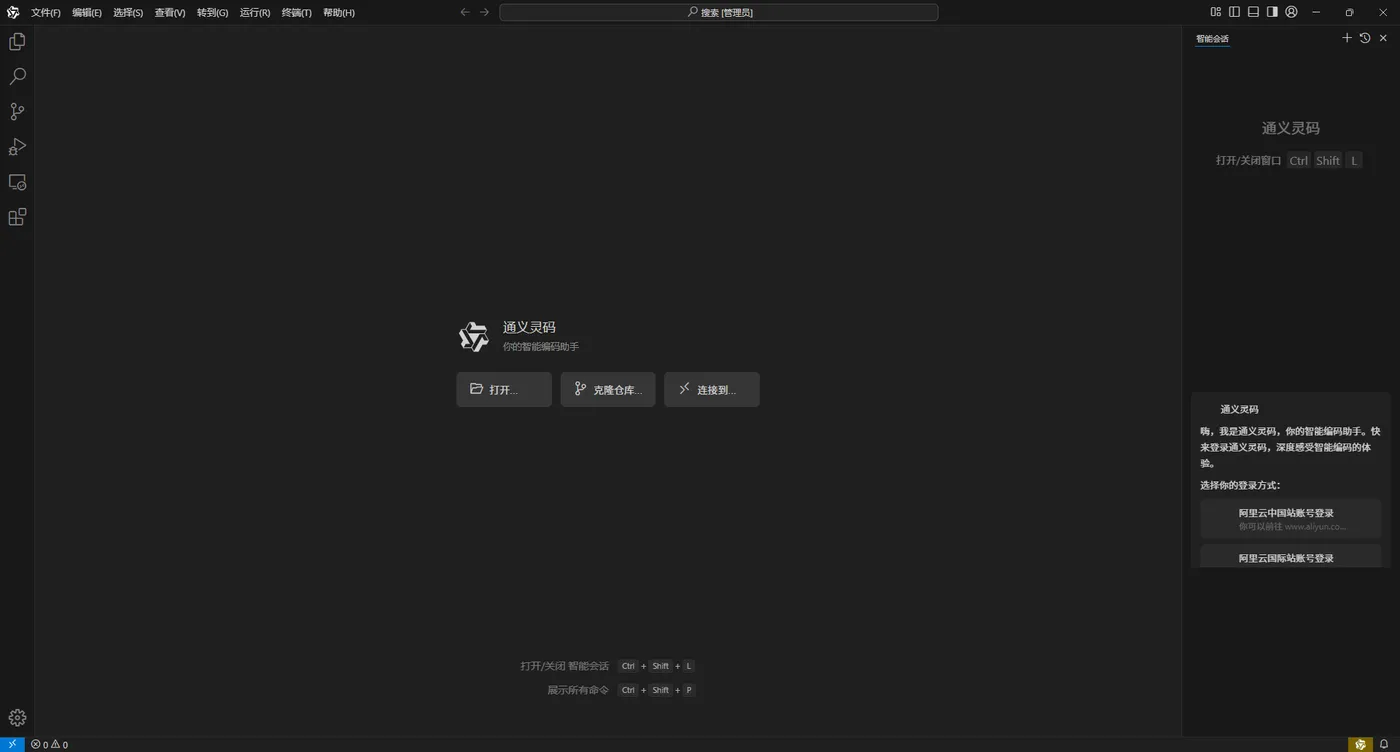Open the Search view in the activity bar

[x=17, y=77]
